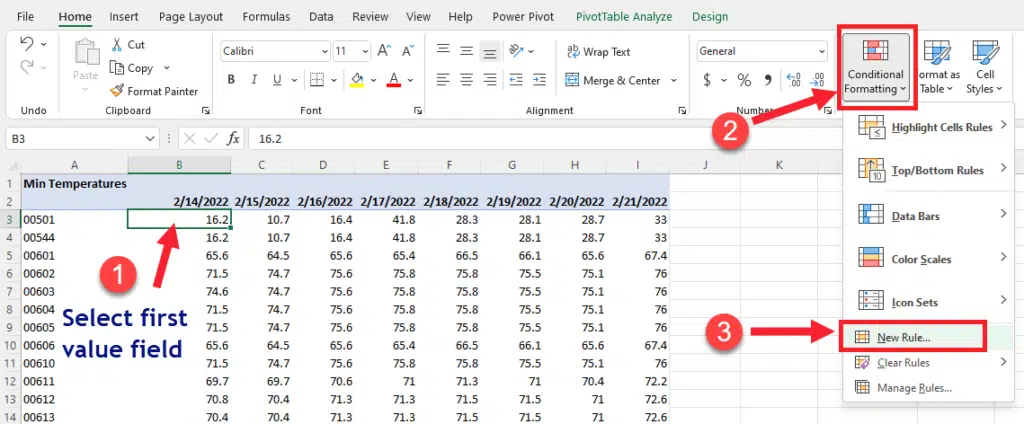Viewport: 1024px width, 424px height.
Task: Click the Conditional Formatting button
Action: [875, 66]
